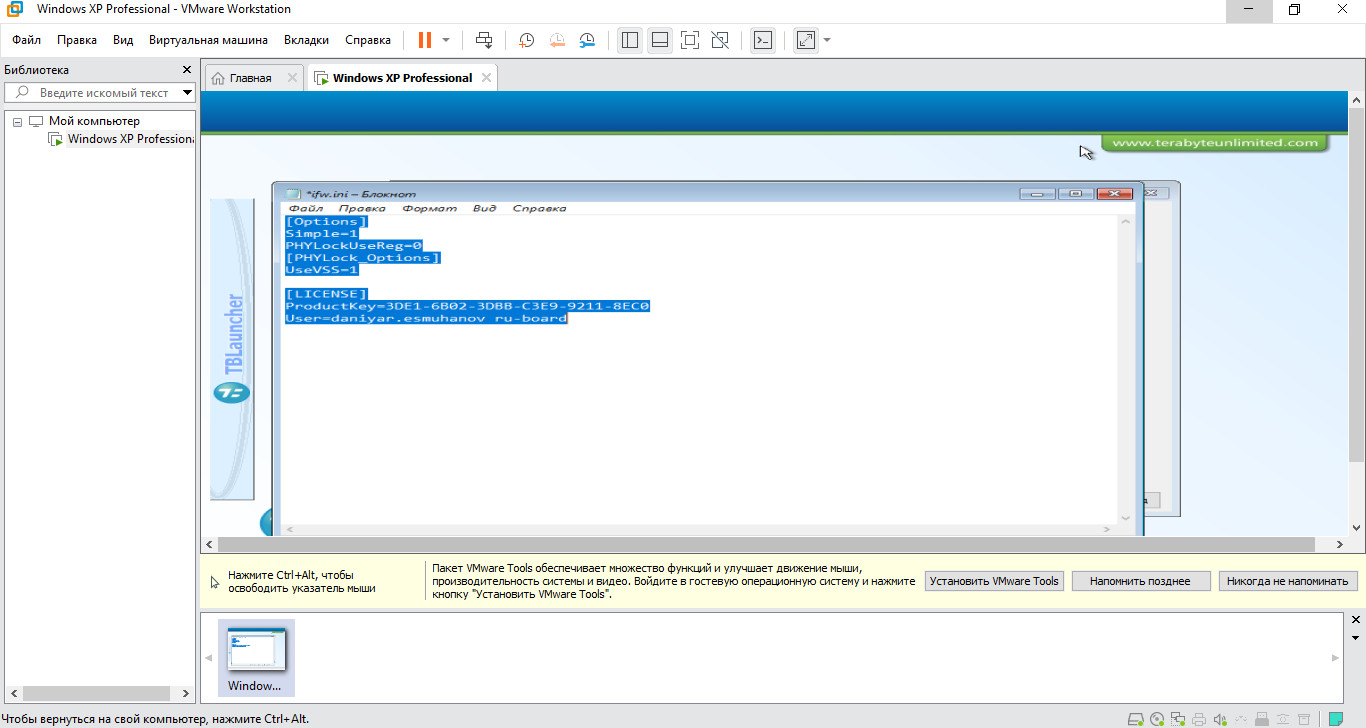This screenshot has height=728, width=1366.
Task: Click the USB device status icon
Action: [x=1262, y=718]
